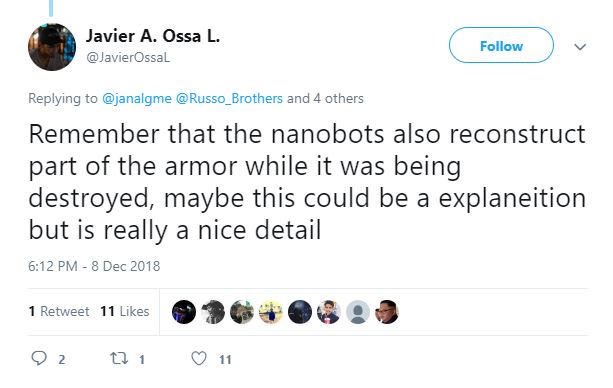The image size is (613, 388).
Task: Click sixth liker avatar in row
Action: (328, 312)
